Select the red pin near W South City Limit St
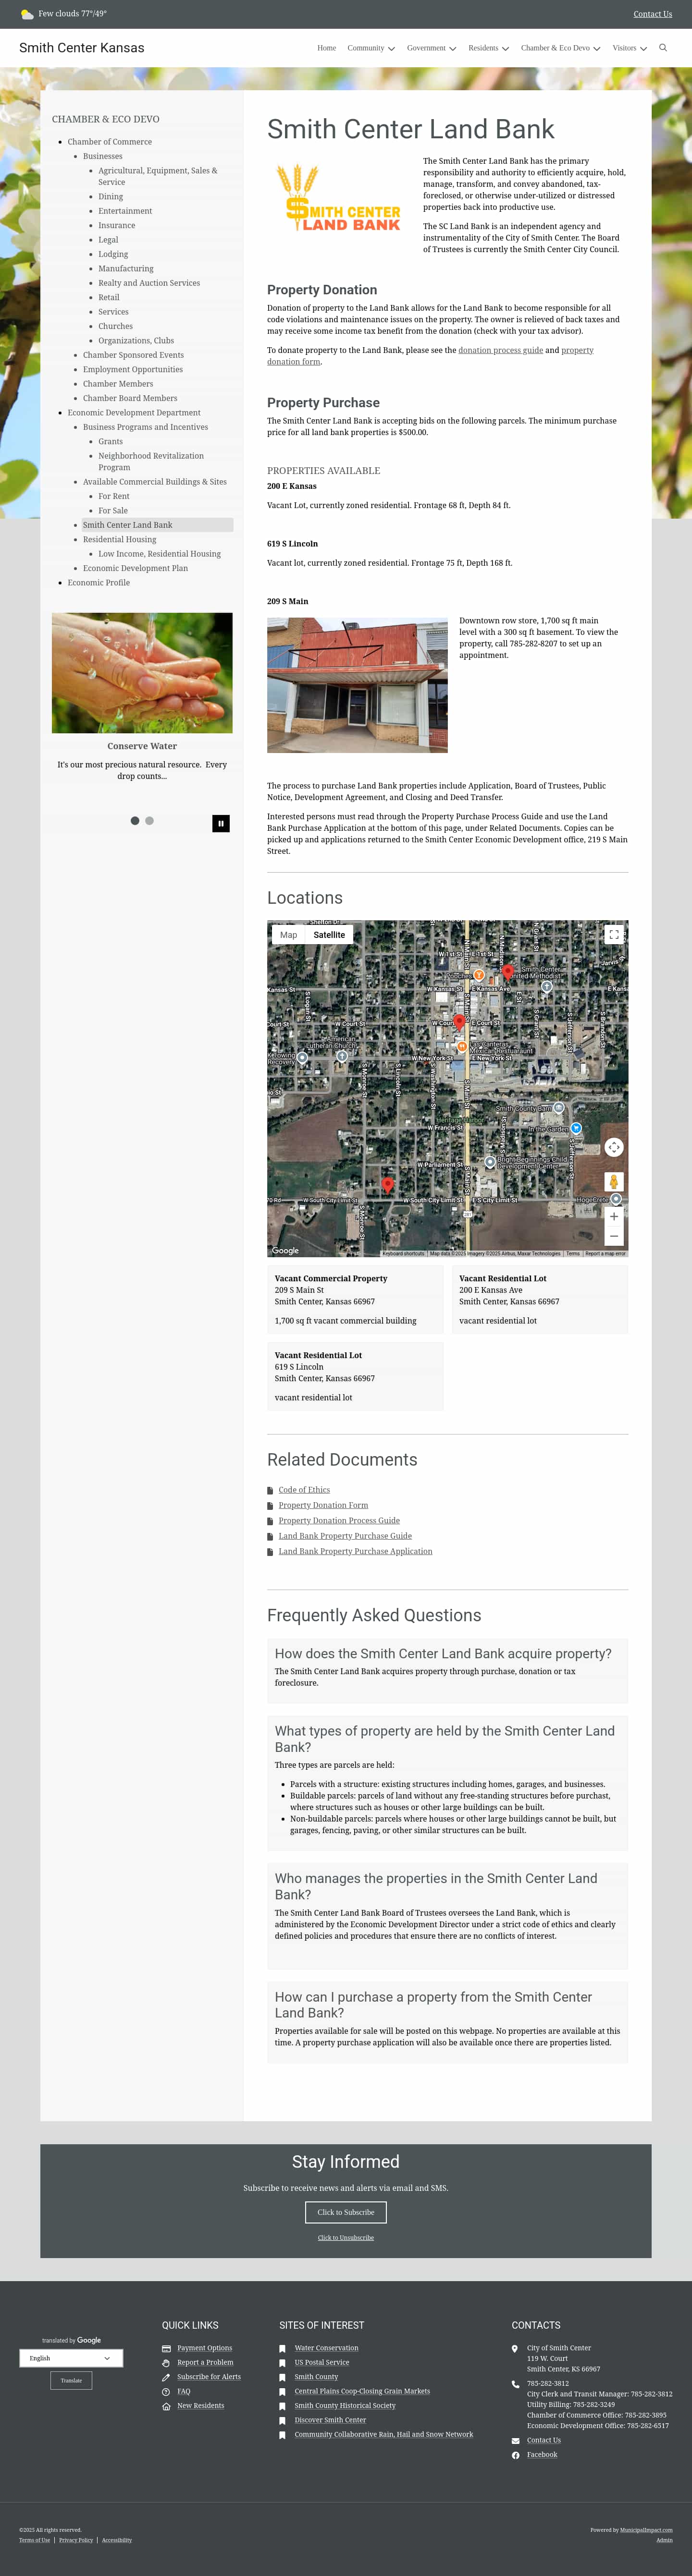 pos(388,1185)
